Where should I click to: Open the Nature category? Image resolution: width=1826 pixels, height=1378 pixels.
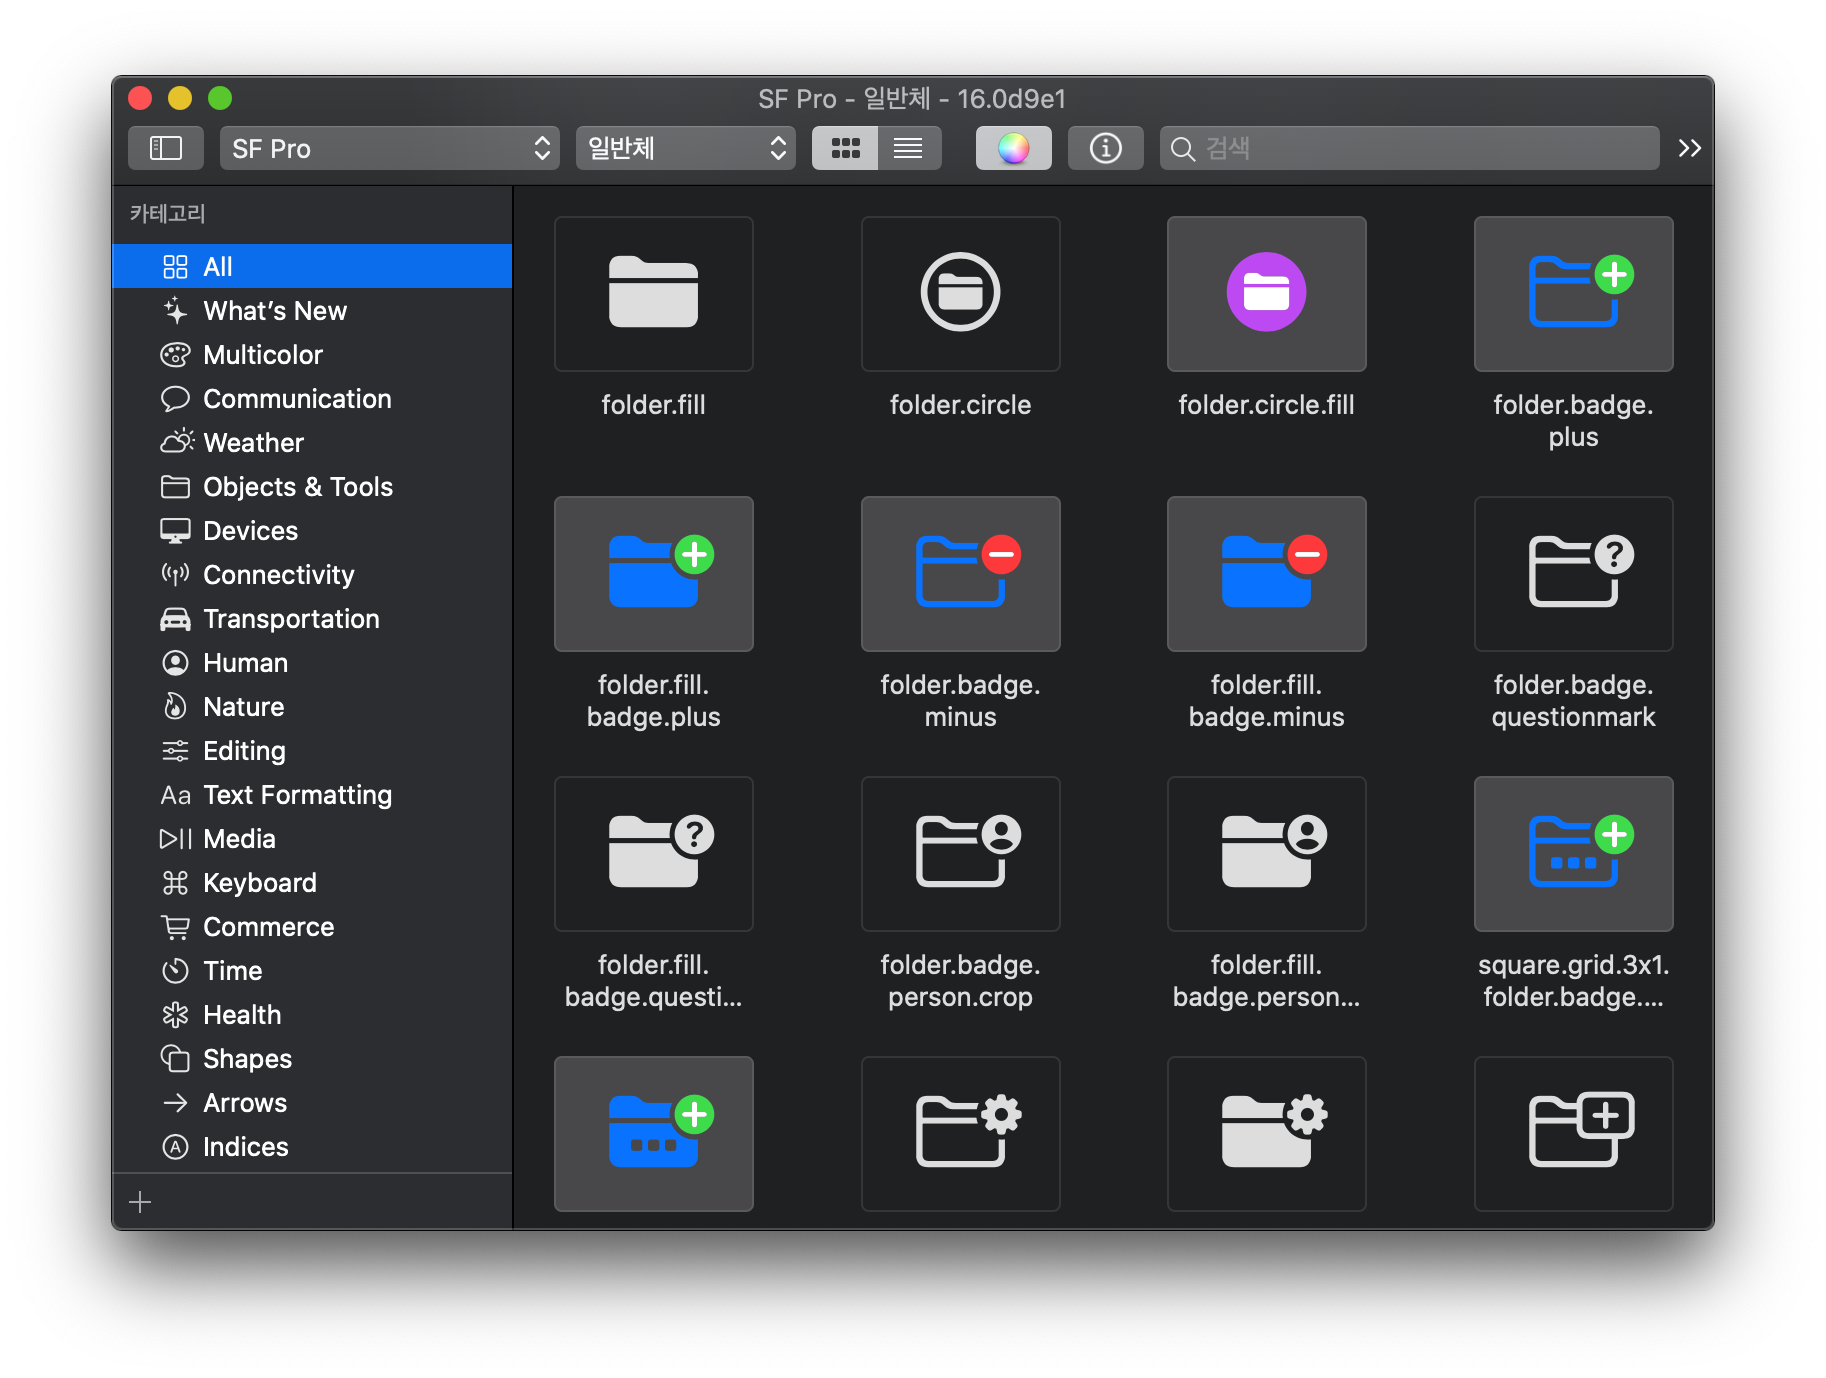pos(312,706)
